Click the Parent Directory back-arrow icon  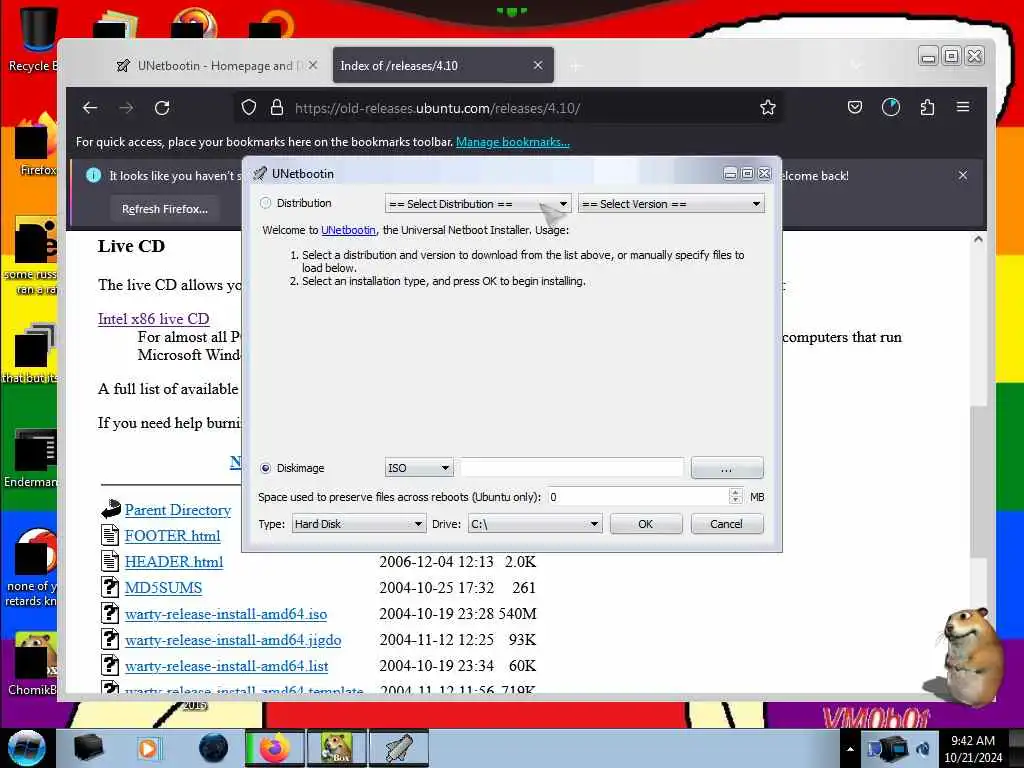coord(110,509)
